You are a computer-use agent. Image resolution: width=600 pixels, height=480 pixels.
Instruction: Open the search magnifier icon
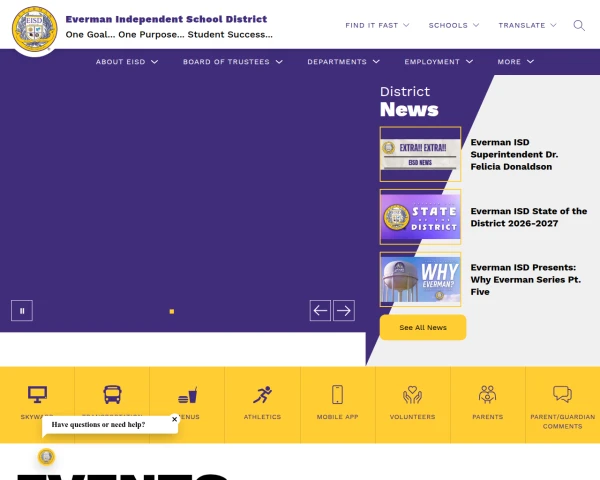[579, 25]
